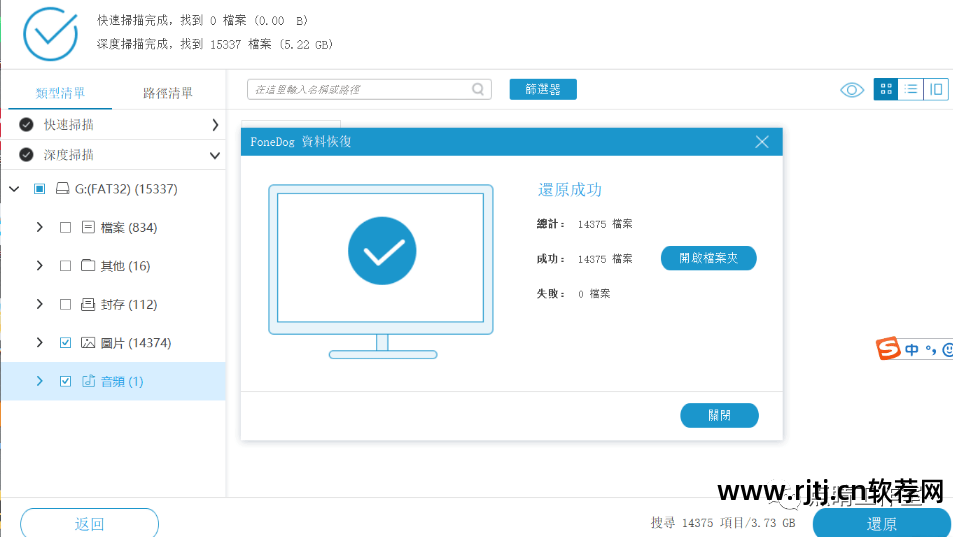Select the 封存 (112) row label
This screenshot has width=953, height=537.
(x=128, y=305)
